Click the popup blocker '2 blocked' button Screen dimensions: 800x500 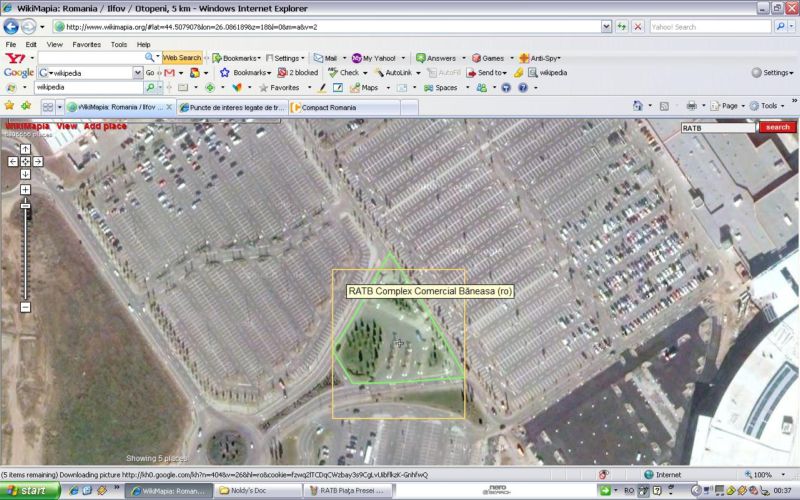click(x=297, y=73)
